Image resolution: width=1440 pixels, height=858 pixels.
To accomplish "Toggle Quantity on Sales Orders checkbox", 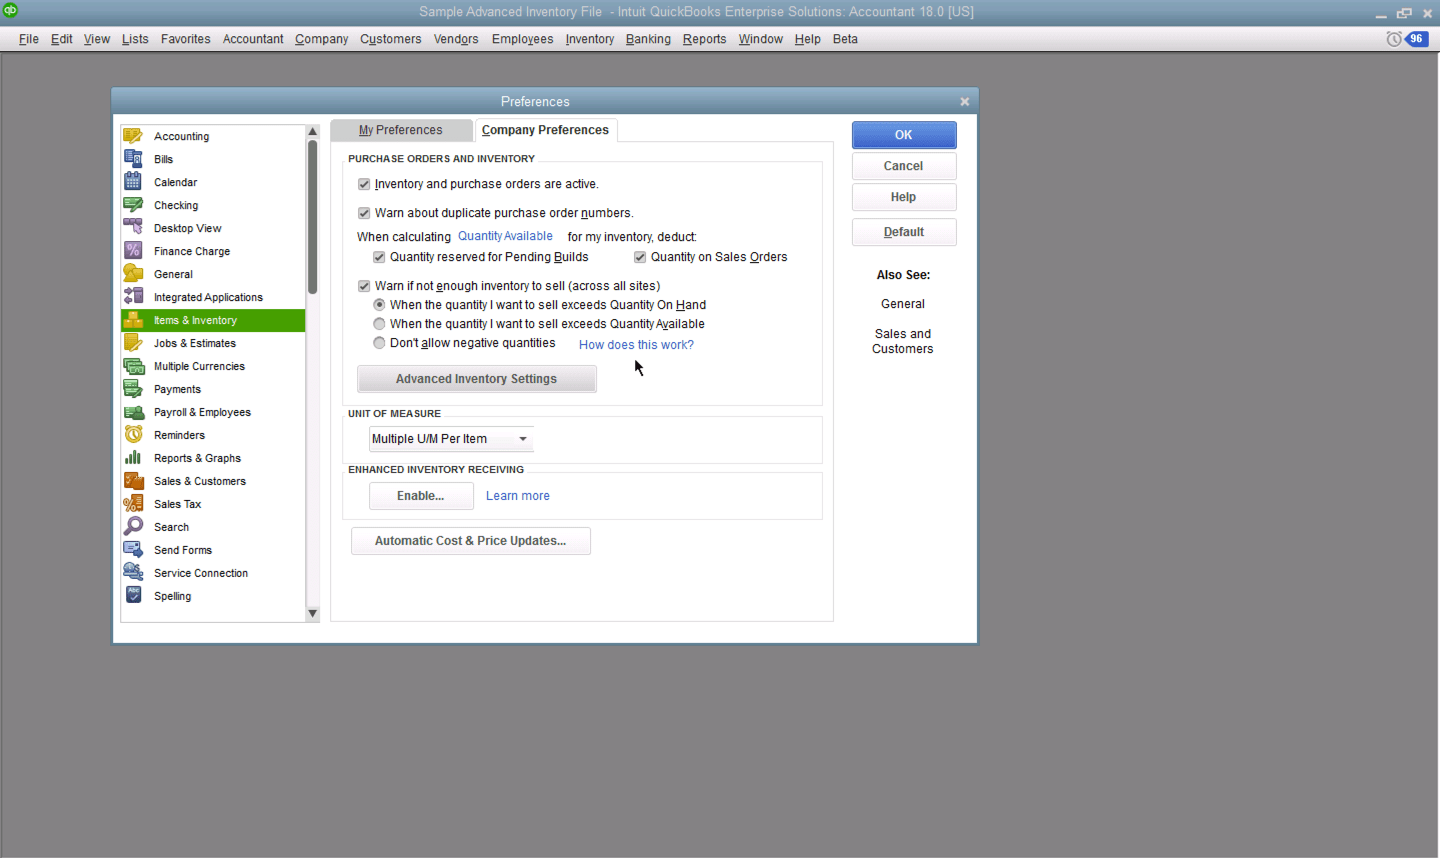I will point(640,257).
